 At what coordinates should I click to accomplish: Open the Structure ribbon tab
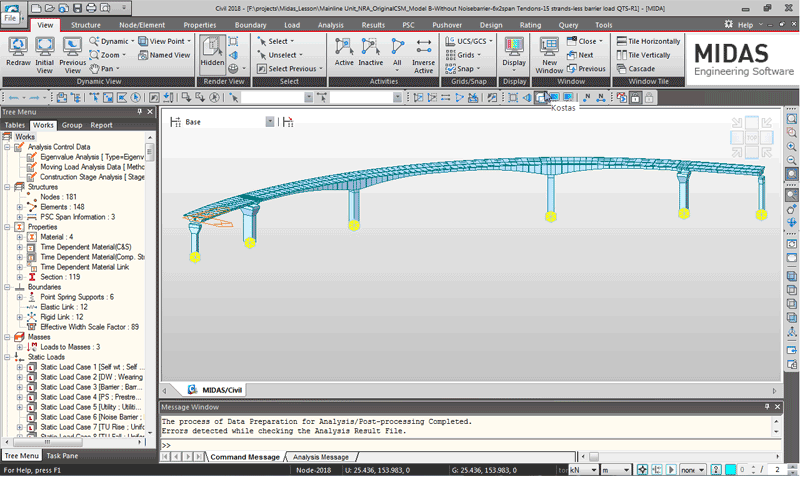coord(86,24)
